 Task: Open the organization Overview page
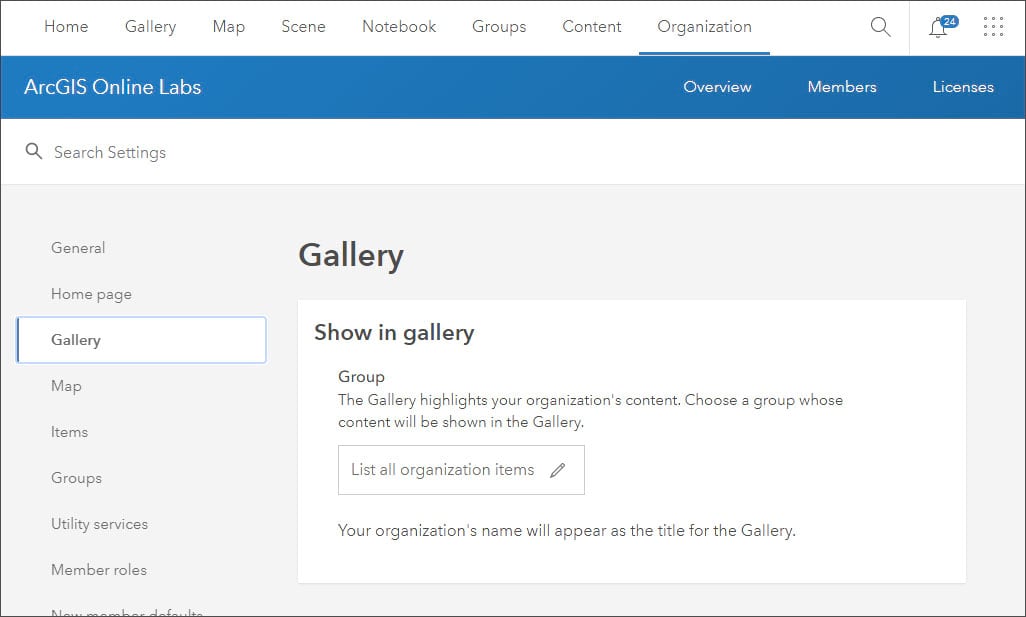[x=717, y=87]
